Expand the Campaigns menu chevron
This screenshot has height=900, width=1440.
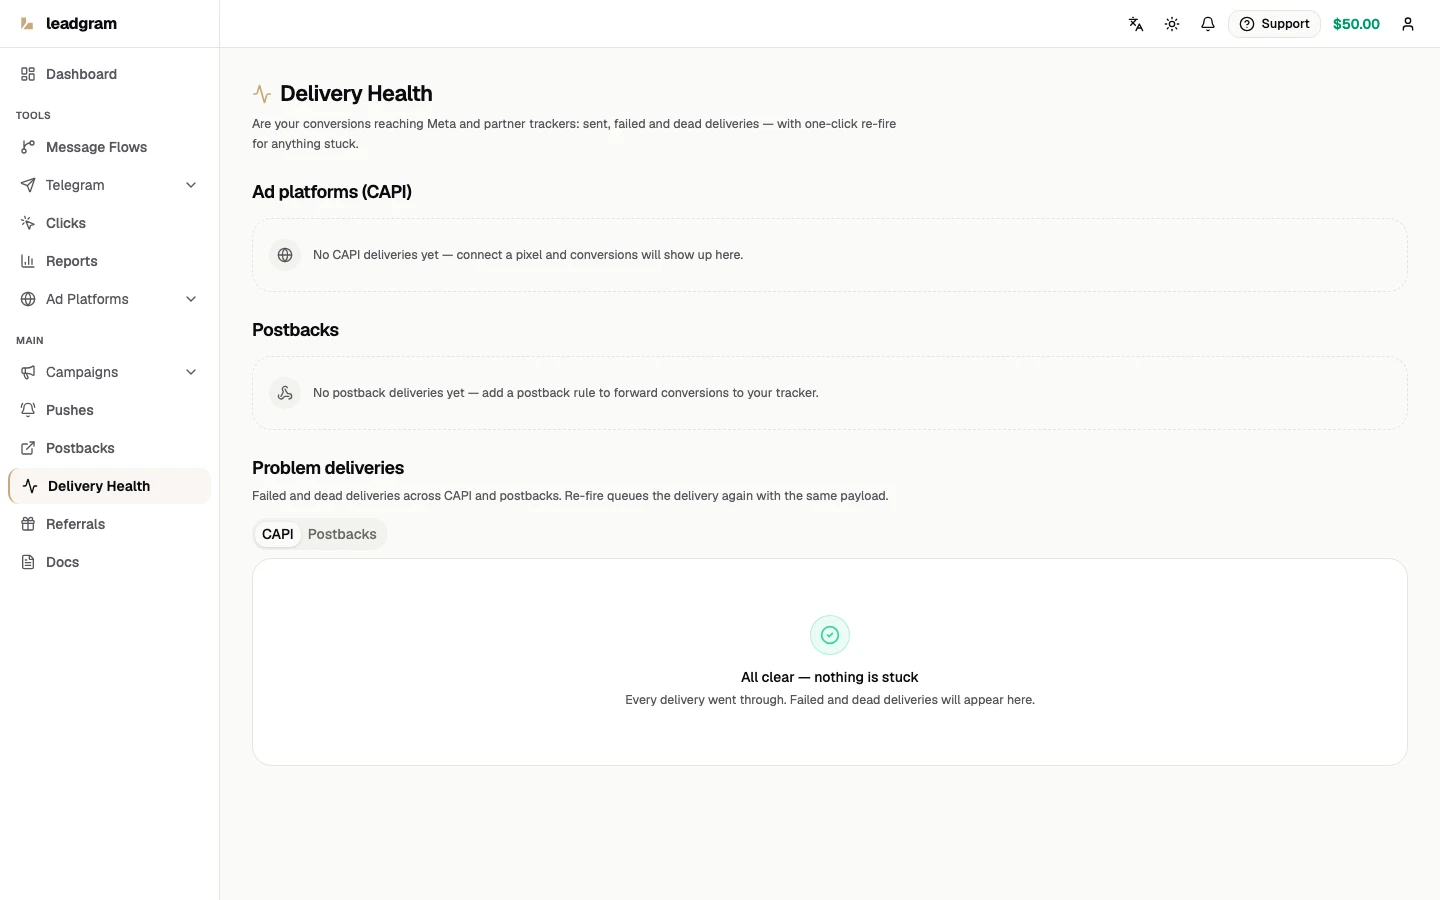[191, 372]
